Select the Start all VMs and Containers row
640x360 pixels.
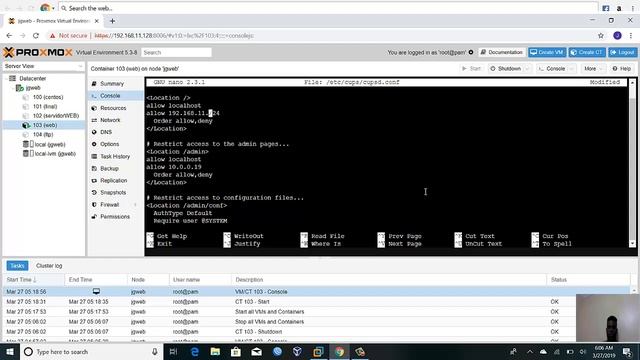316,312
